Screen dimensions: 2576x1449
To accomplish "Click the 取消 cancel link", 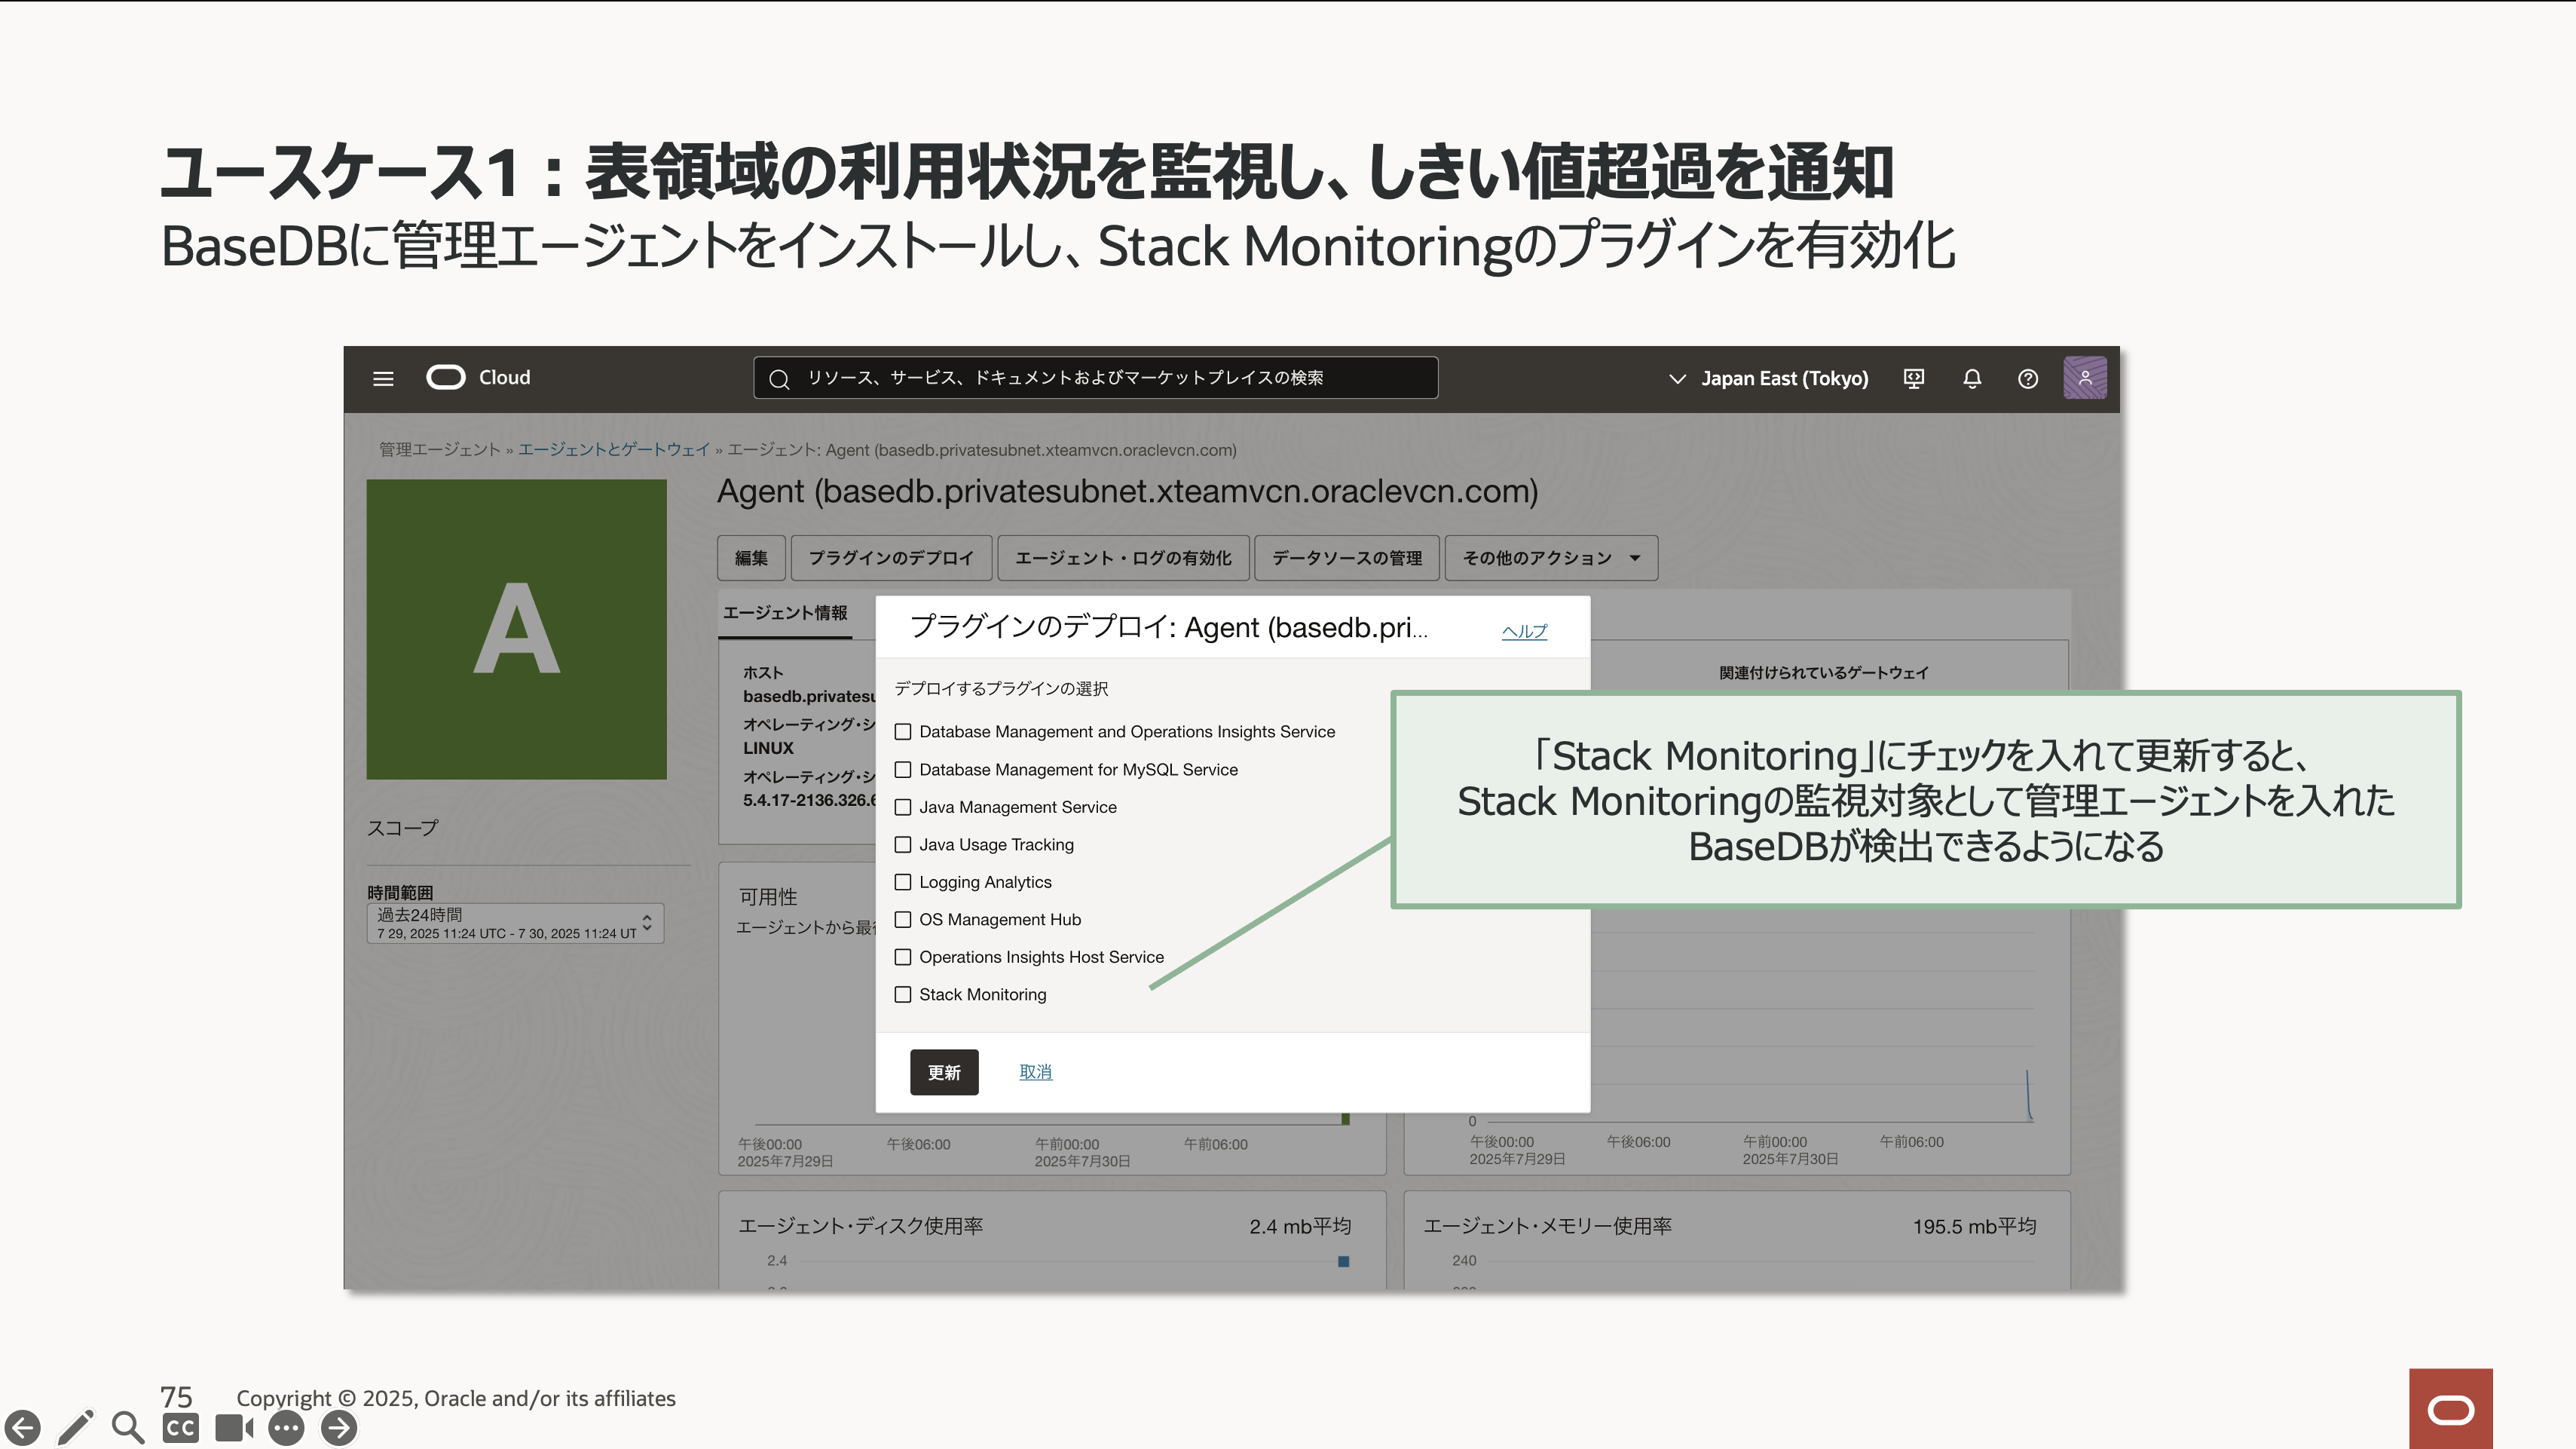I will [x=1035, y=1072].
